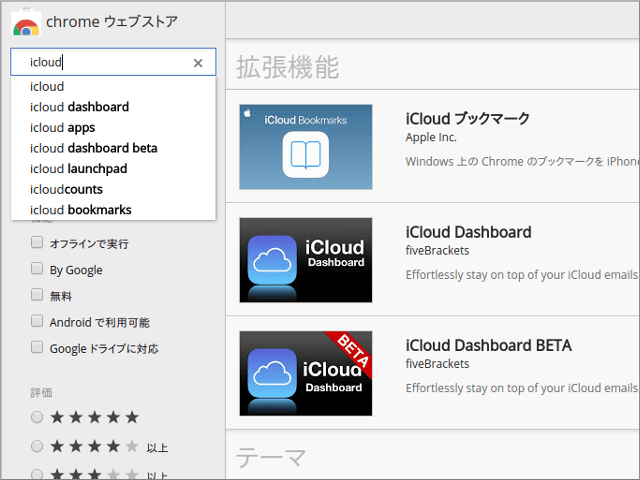Click the Chrome Web Store logo icon
640x480 pixels.
click(26, 22)
